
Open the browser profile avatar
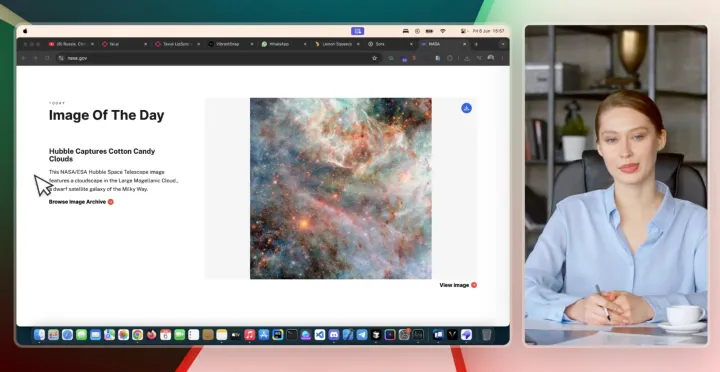click(x=491, y=58)
